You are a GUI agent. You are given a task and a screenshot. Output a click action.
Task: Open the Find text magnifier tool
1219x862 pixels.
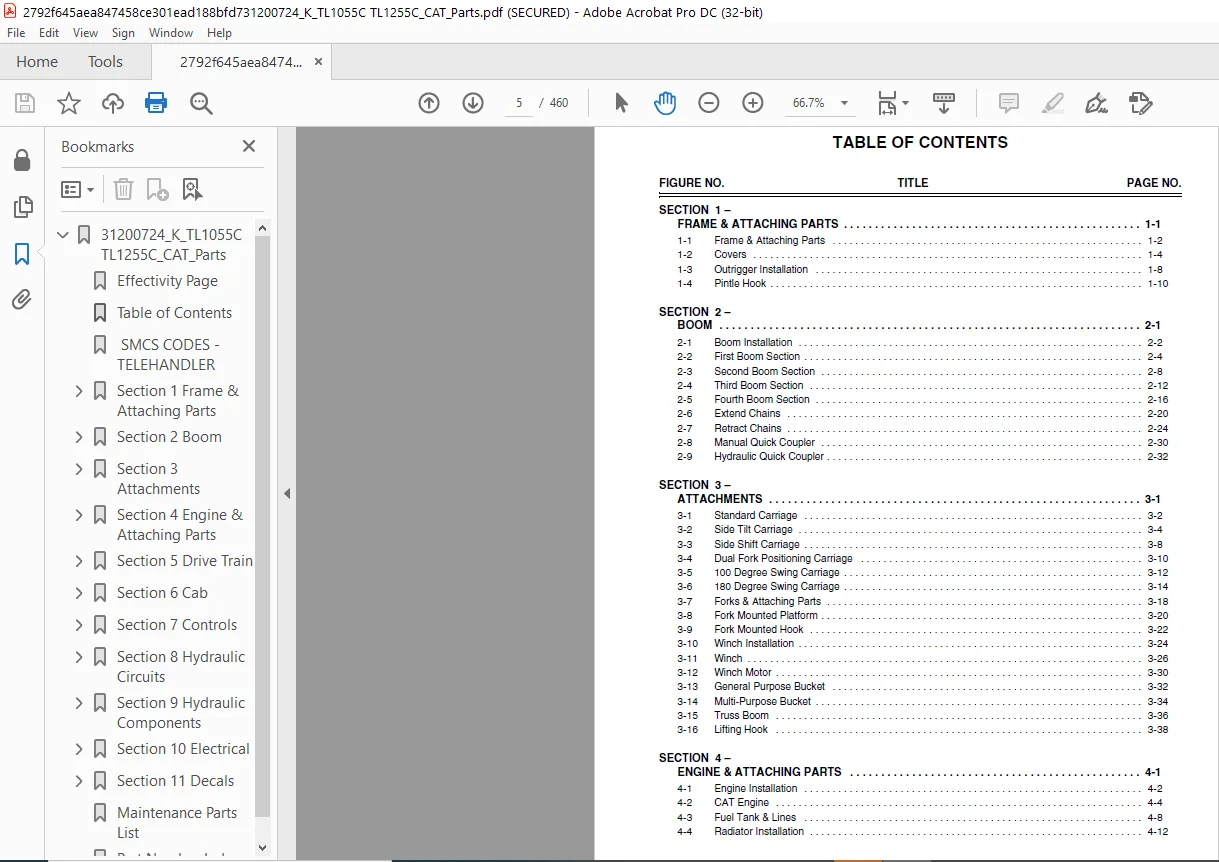201,103
